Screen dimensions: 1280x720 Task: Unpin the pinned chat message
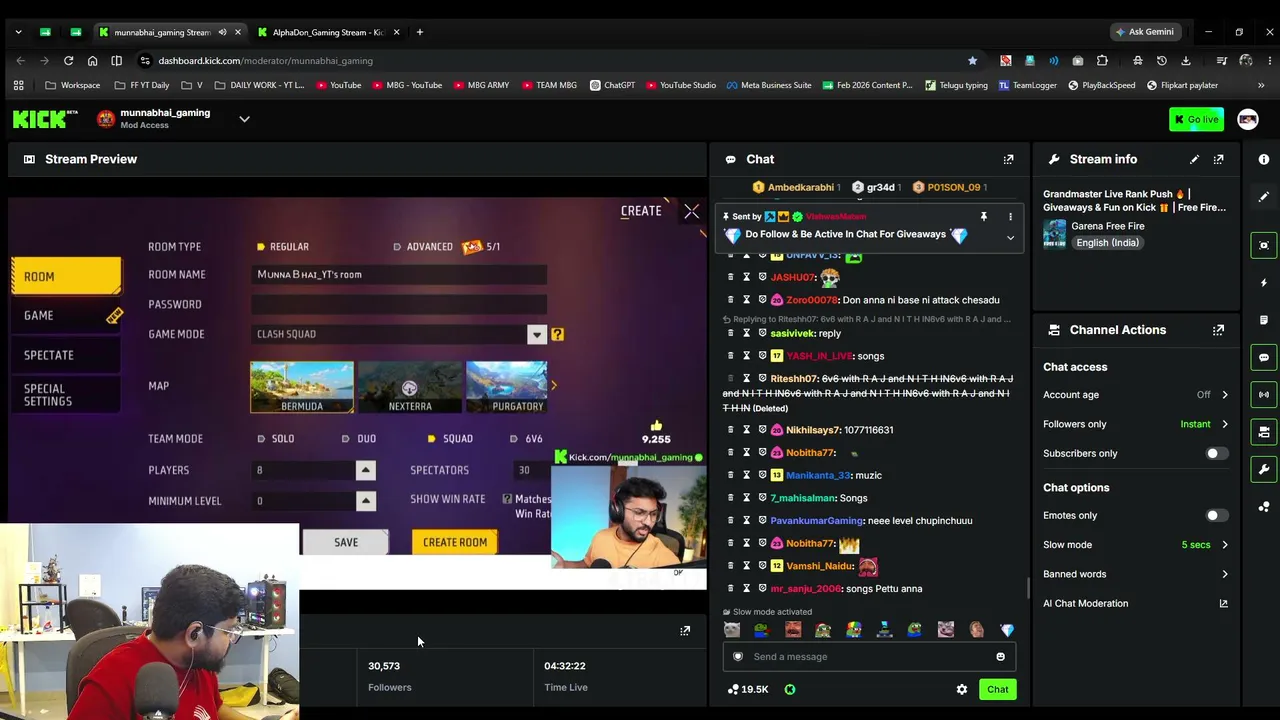point(983,217)
